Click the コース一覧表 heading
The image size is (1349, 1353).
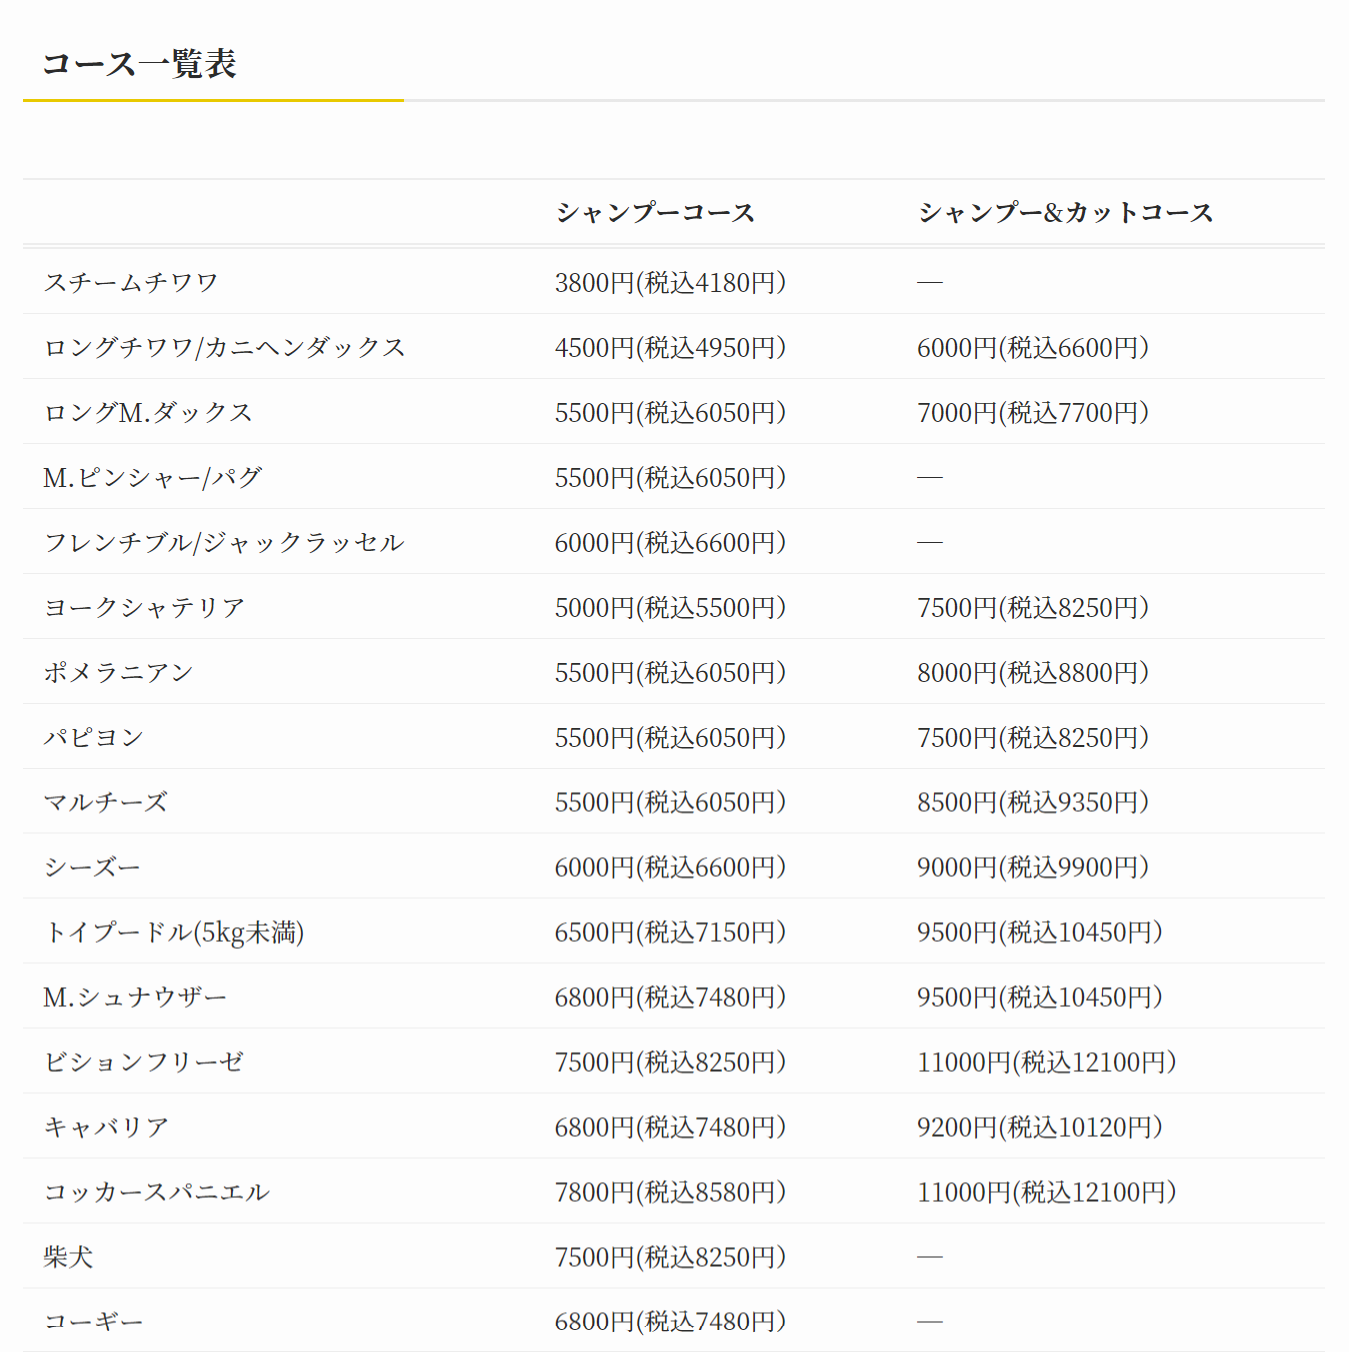139,64
